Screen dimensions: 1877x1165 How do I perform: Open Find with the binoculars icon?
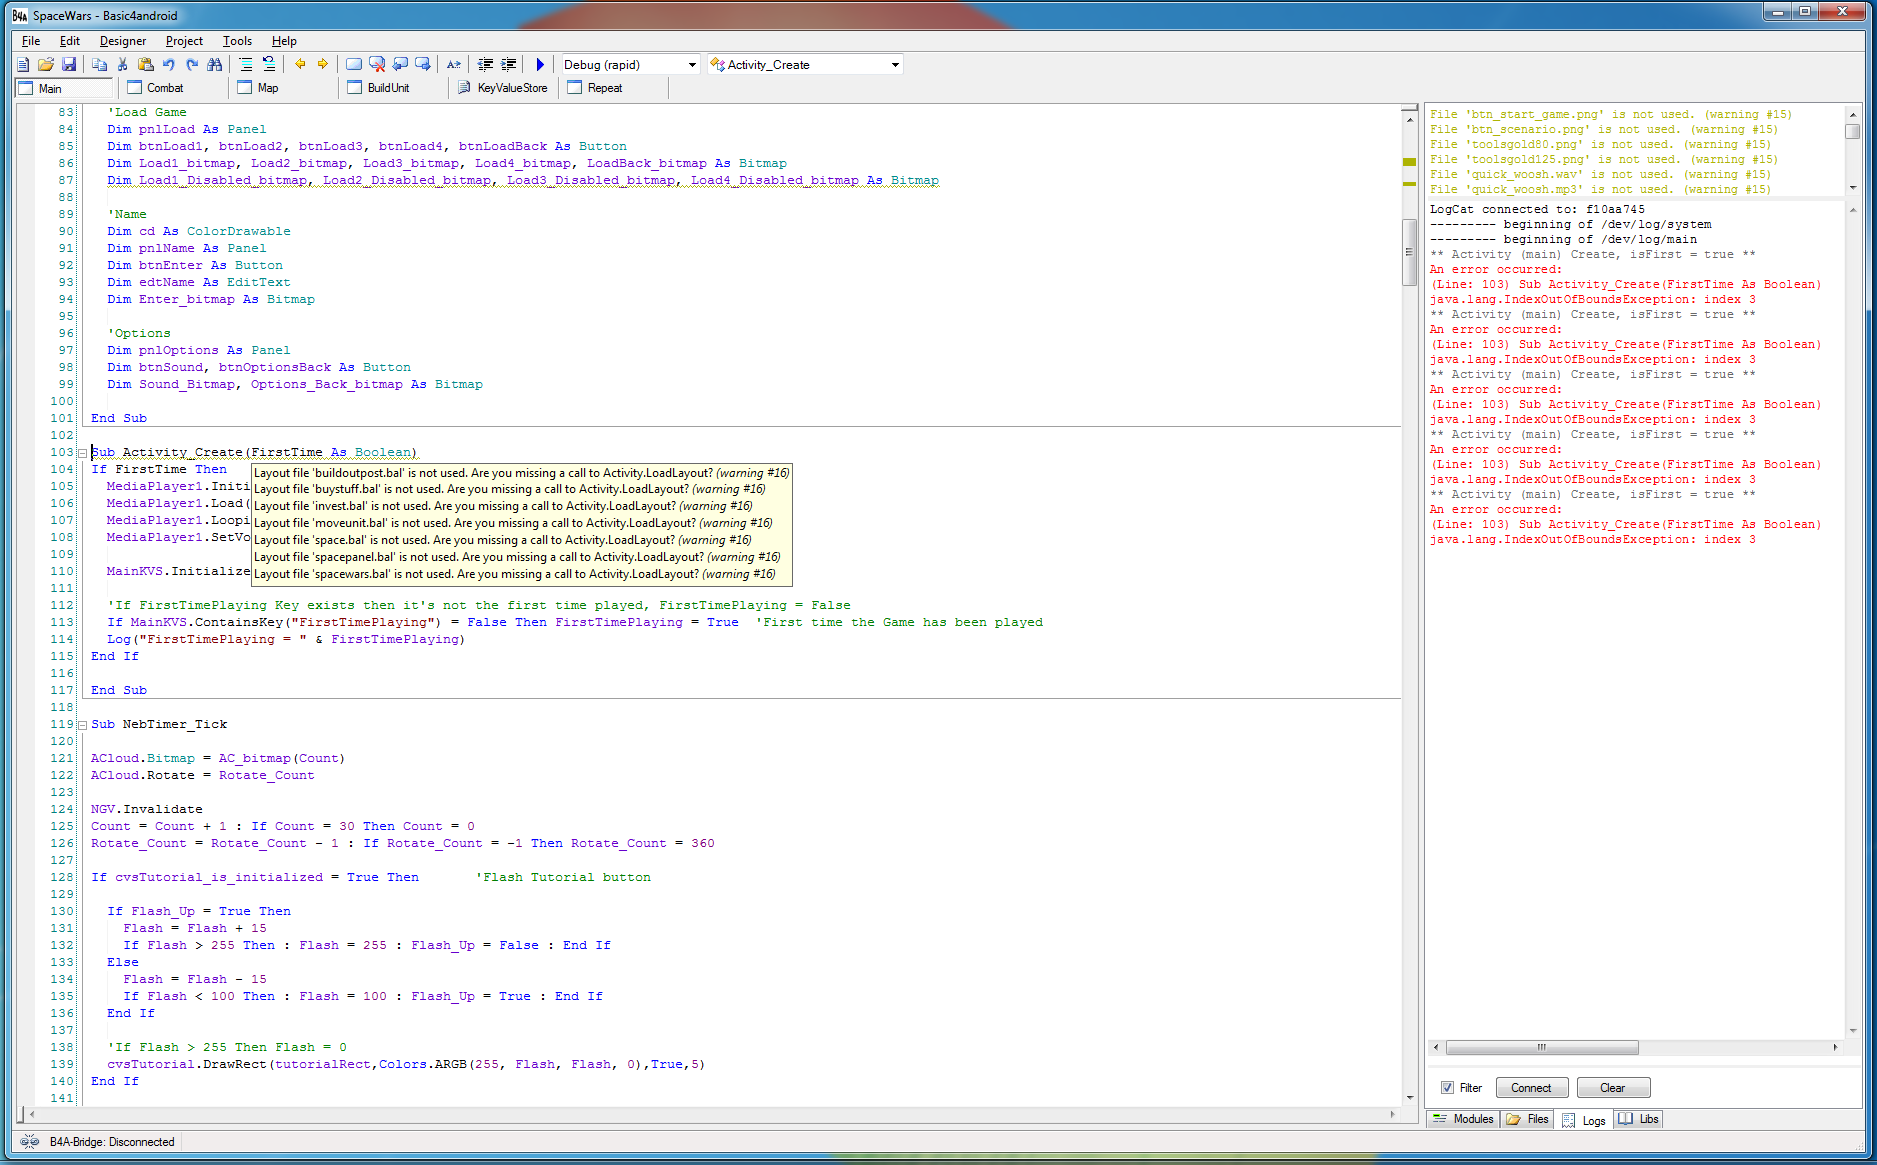coord(214,64)
